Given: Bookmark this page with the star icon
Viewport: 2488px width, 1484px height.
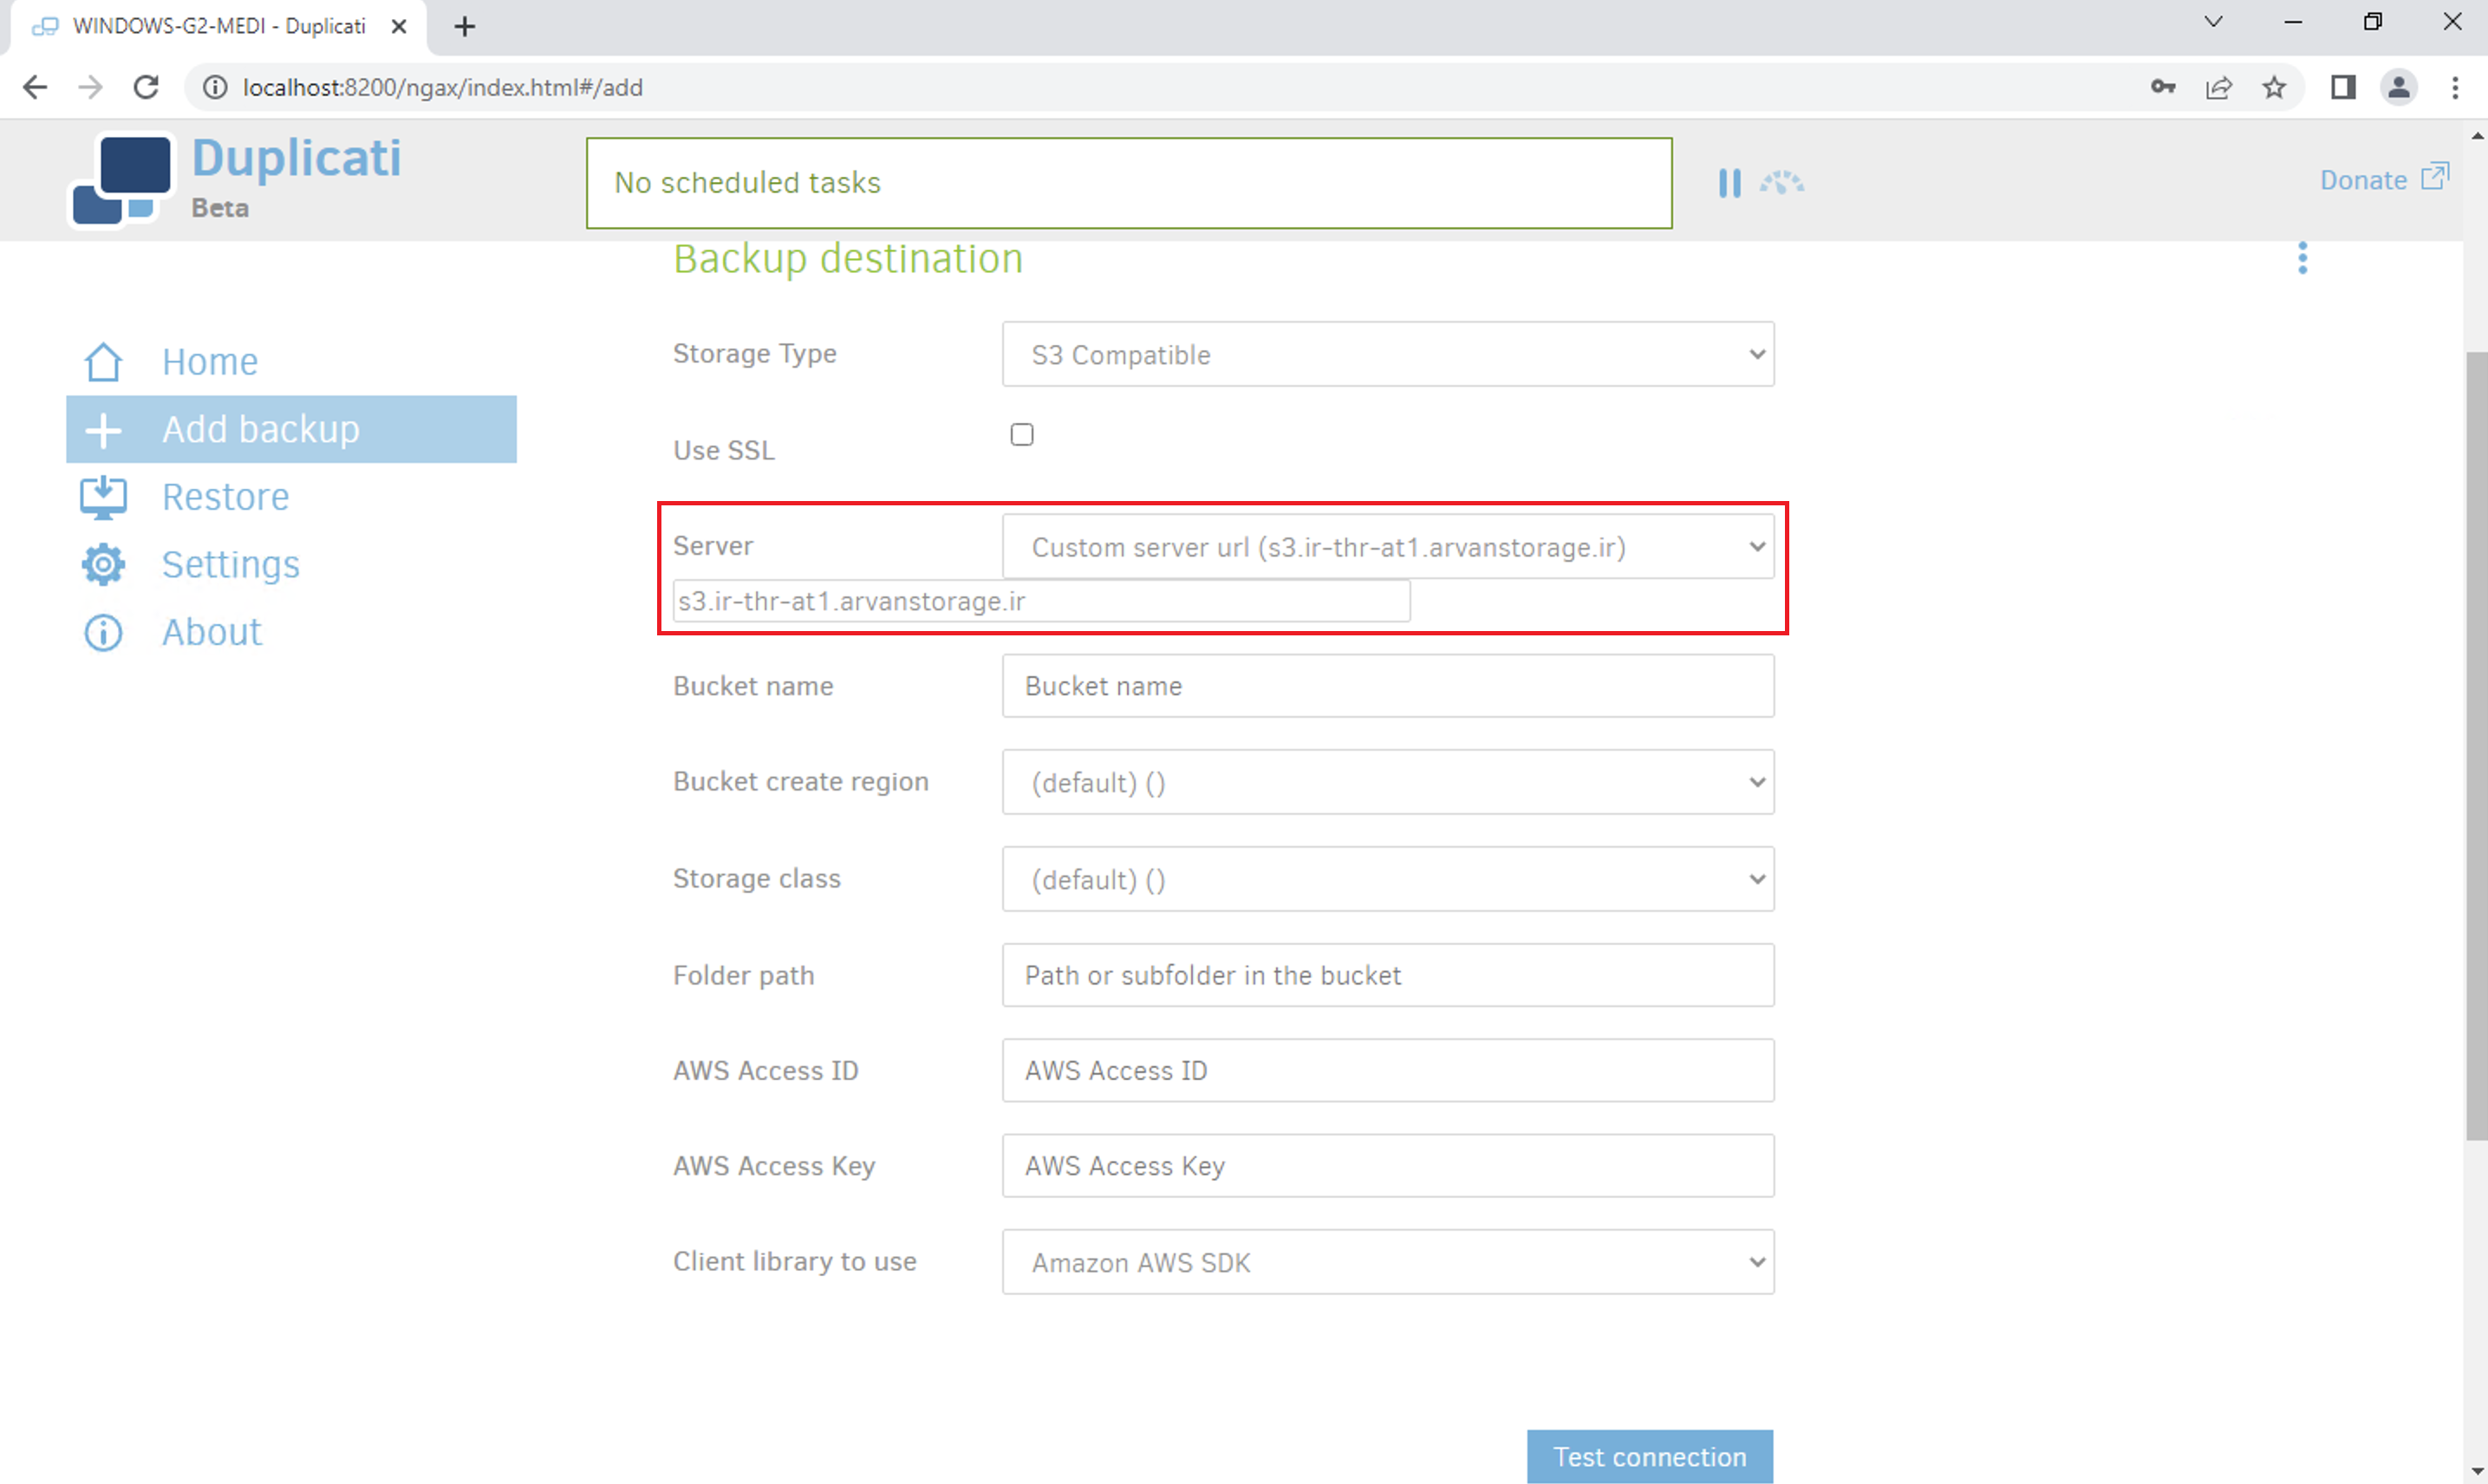Looking at the screenshot, I should click(2274, 88).
